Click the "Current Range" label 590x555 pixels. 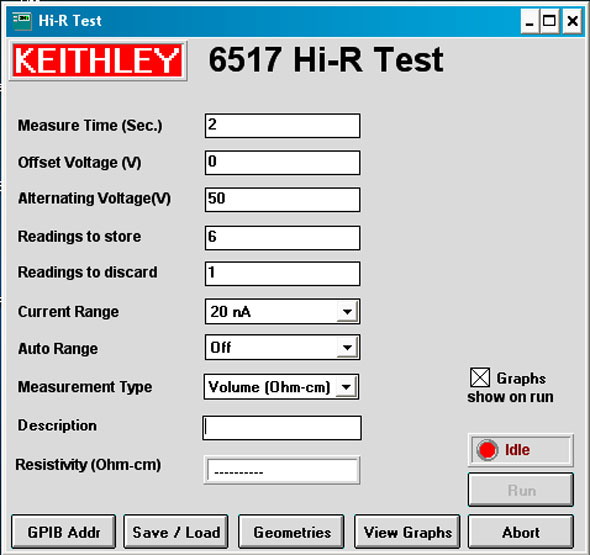[x=68, y=312]
